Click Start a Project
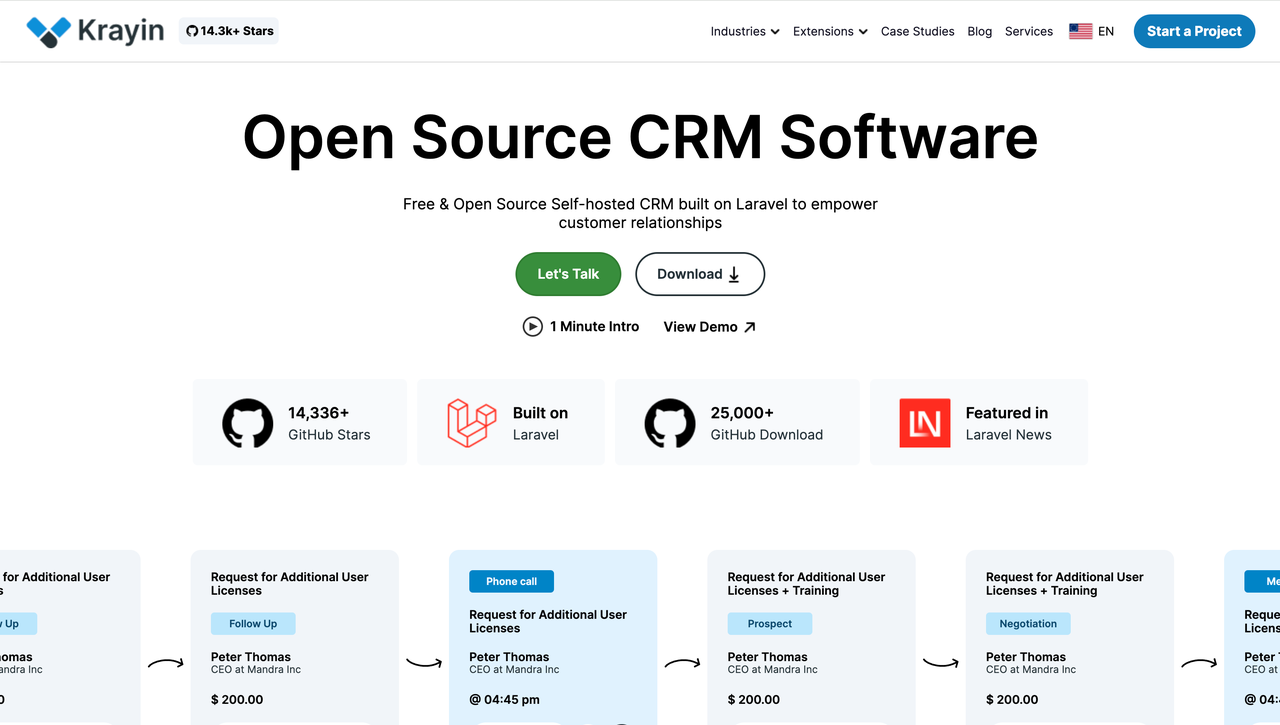 (1194, 31)
